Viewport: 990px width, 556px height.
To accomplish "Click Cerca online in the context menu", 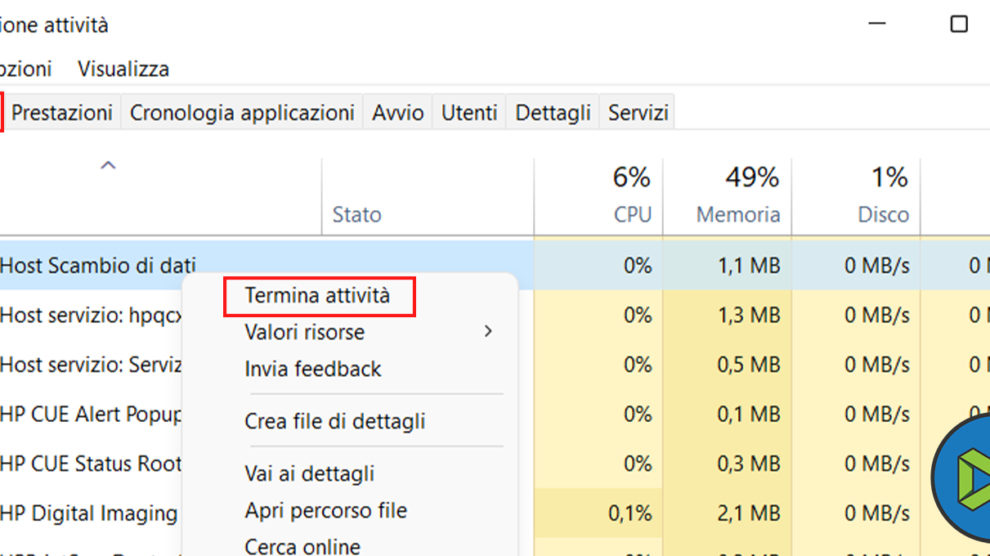I will click(303, 546).
